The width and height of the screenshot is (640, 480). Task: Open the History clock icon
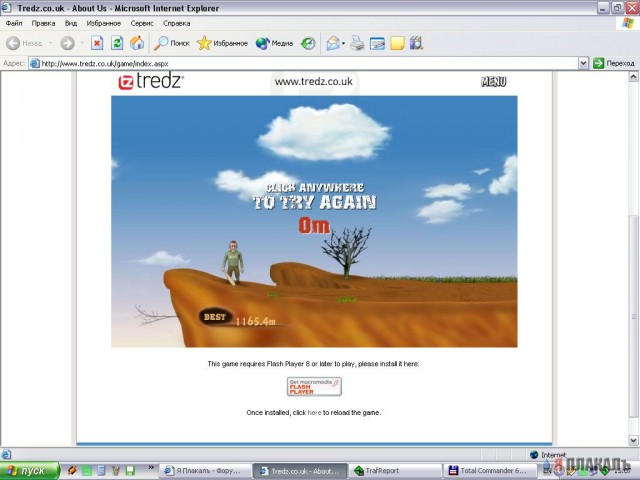308,43
